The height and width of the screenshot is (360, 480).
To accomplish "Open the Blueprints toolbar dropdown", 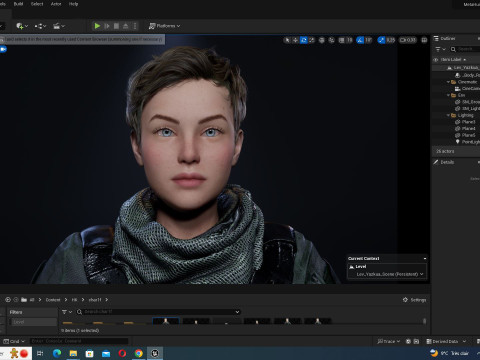I will point(40,26).
